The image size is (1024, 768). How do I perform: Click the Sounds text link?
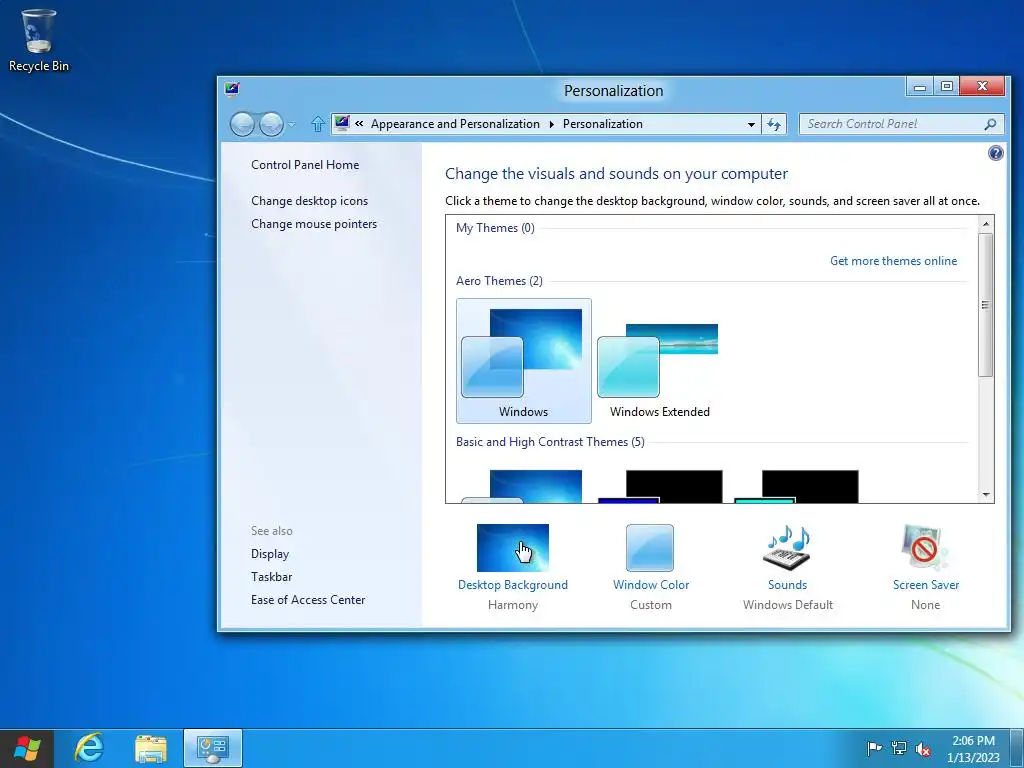coord(788,584)
